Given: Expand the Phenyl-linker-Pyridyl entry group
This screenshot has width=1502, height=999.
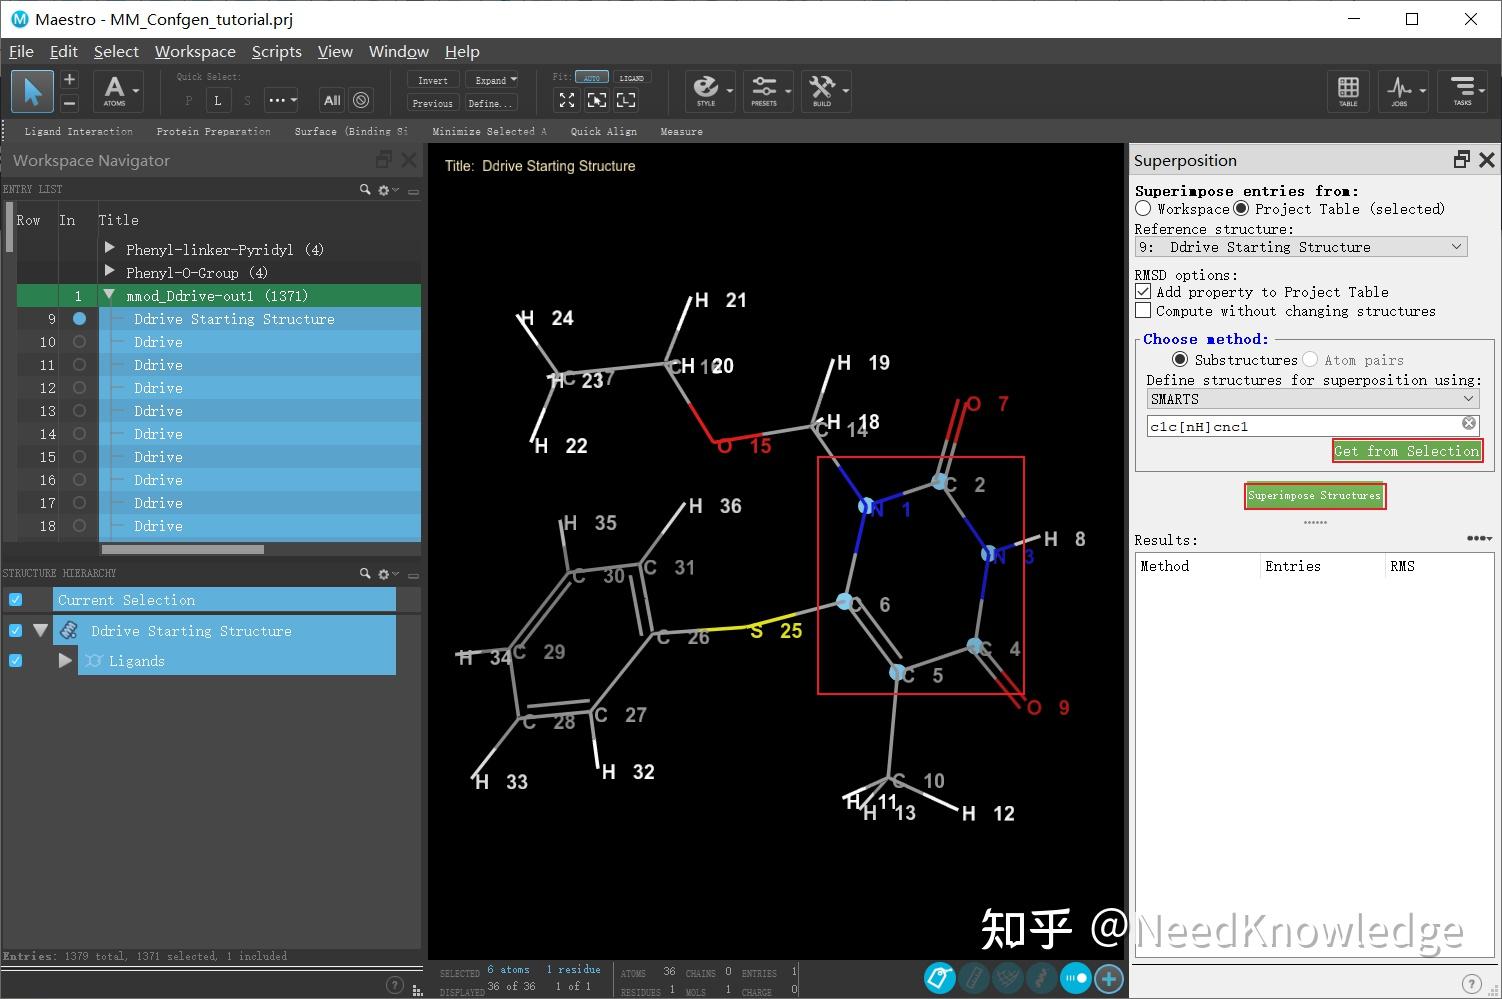Looking at the screenshot, I should (108, 249).
